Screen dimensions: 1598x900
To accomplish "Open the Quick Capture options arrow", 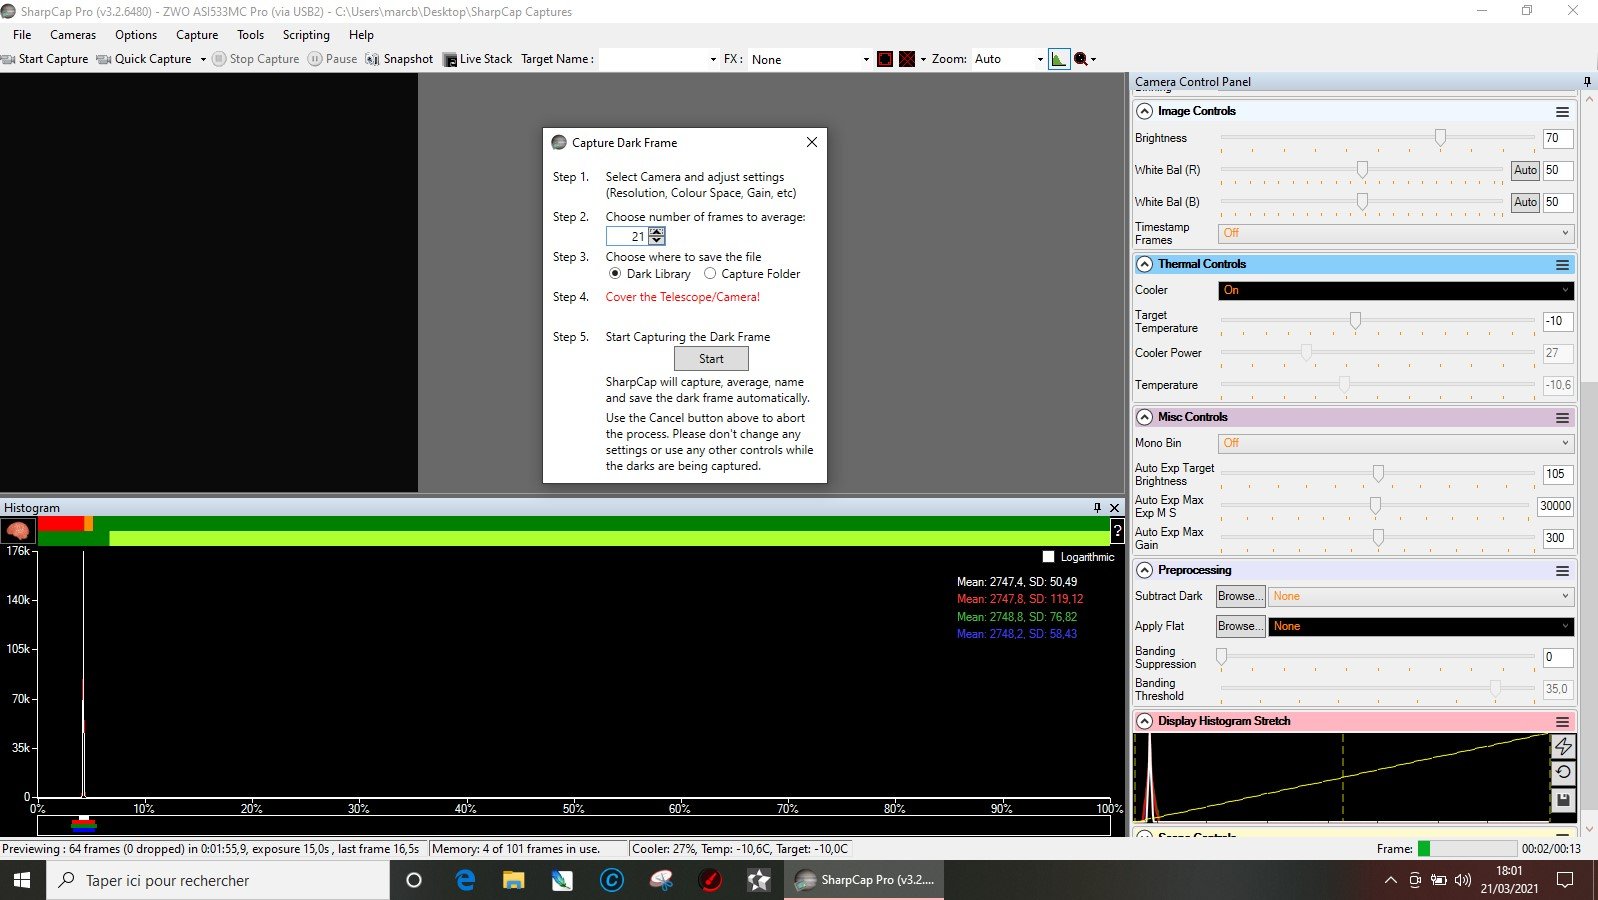I will click(203, 59).
